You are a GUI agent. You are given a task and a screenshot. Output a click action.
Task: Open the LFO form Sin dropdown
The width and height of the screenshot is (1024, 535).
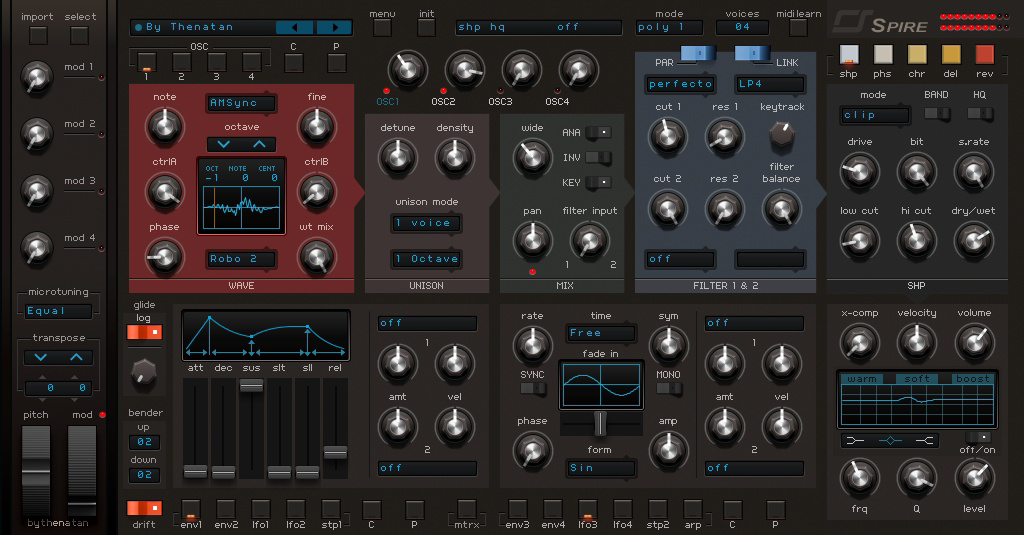601,468
